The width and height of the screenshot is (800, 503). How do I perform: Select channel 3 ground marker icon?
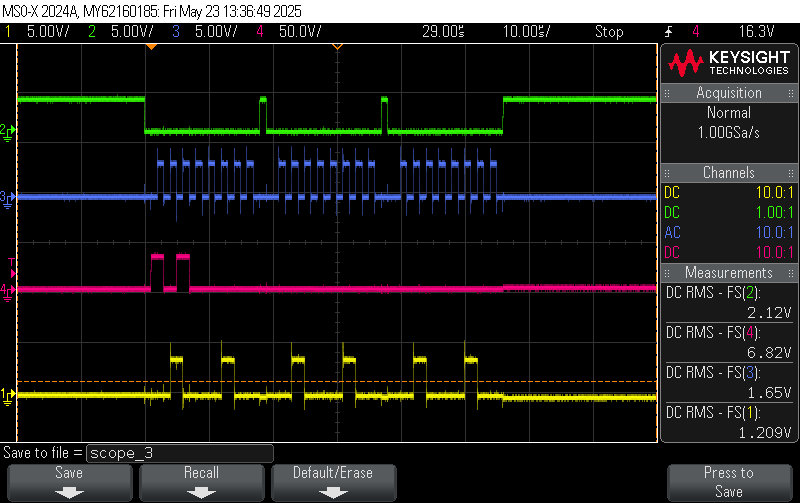pyautogui.click(x=7, y=199)
